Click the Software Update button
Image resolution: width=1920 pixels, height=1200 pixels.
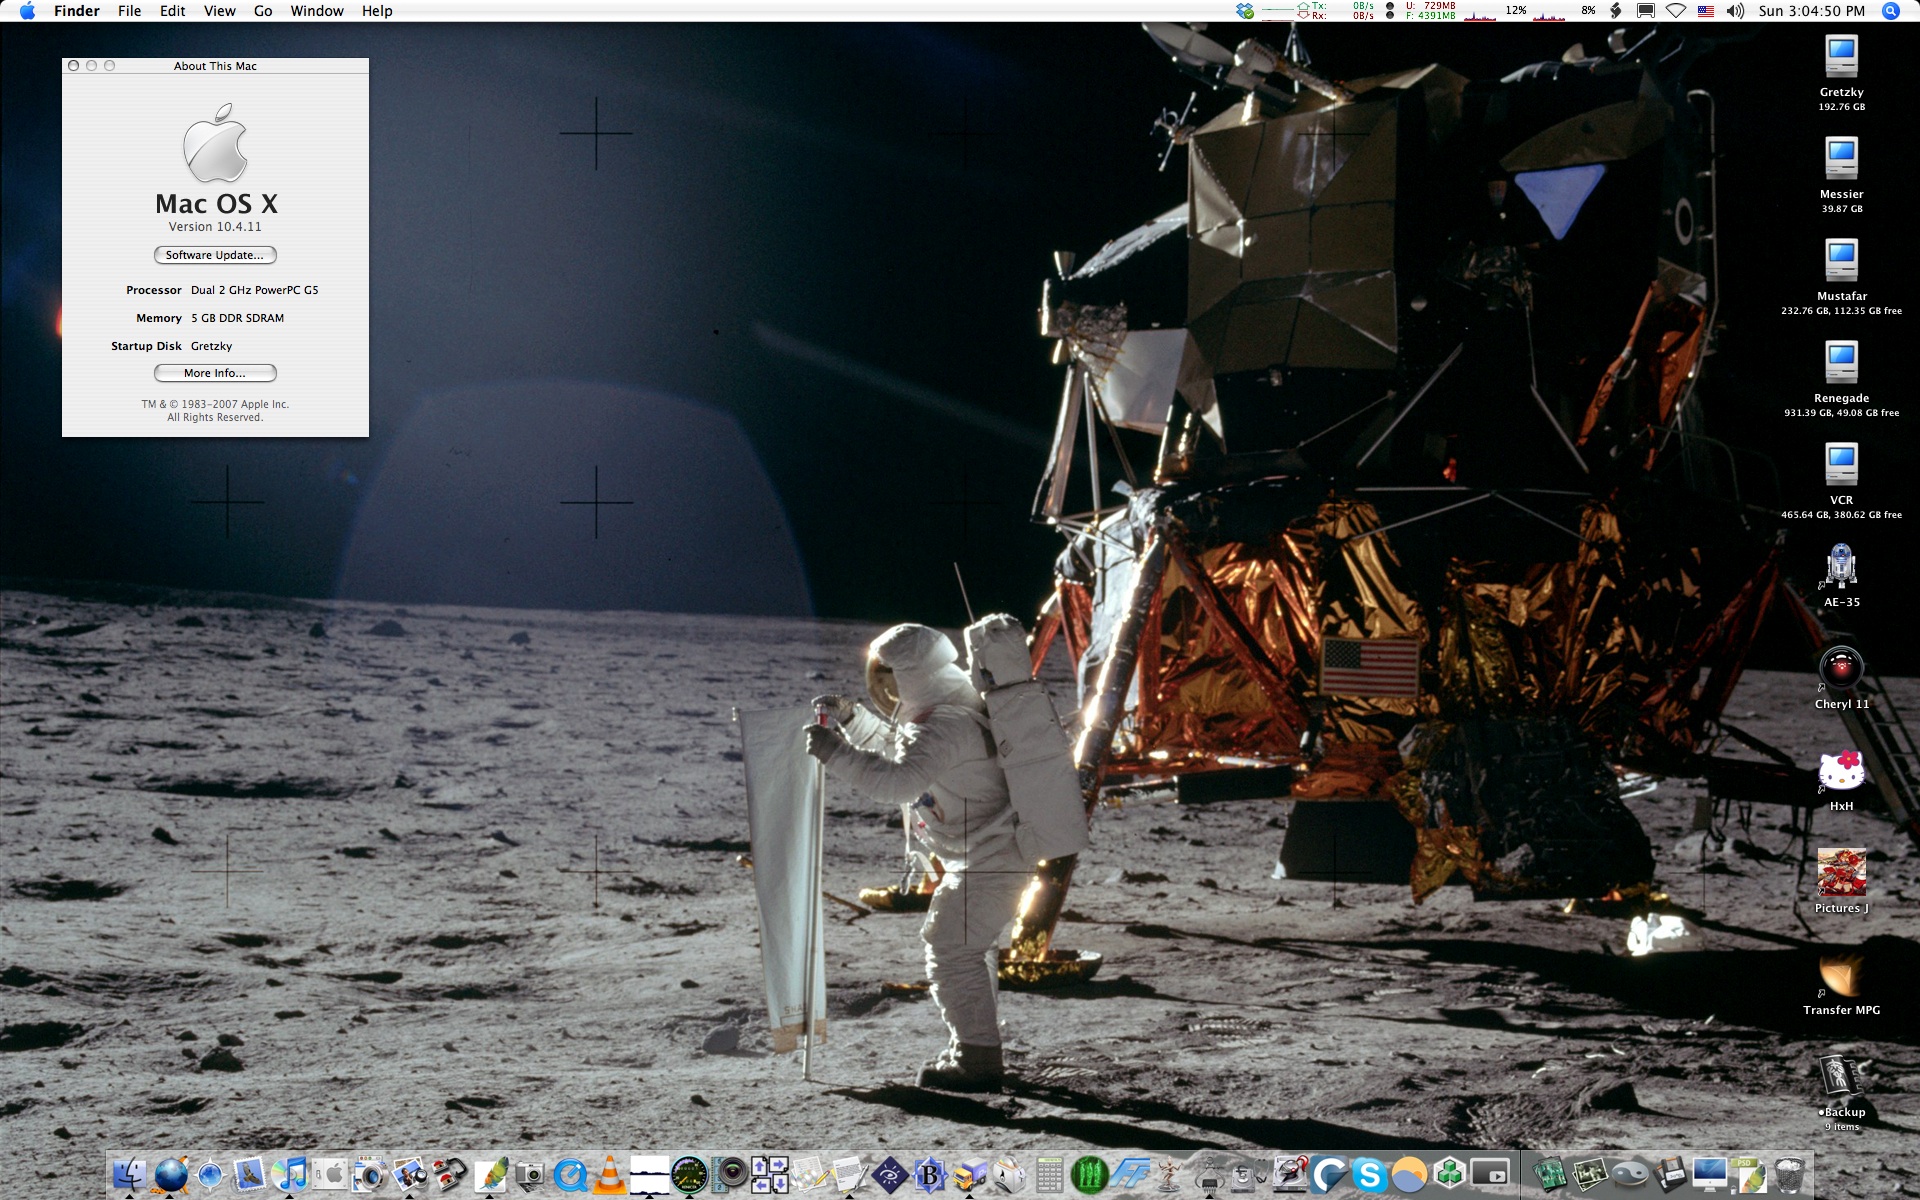215,255
